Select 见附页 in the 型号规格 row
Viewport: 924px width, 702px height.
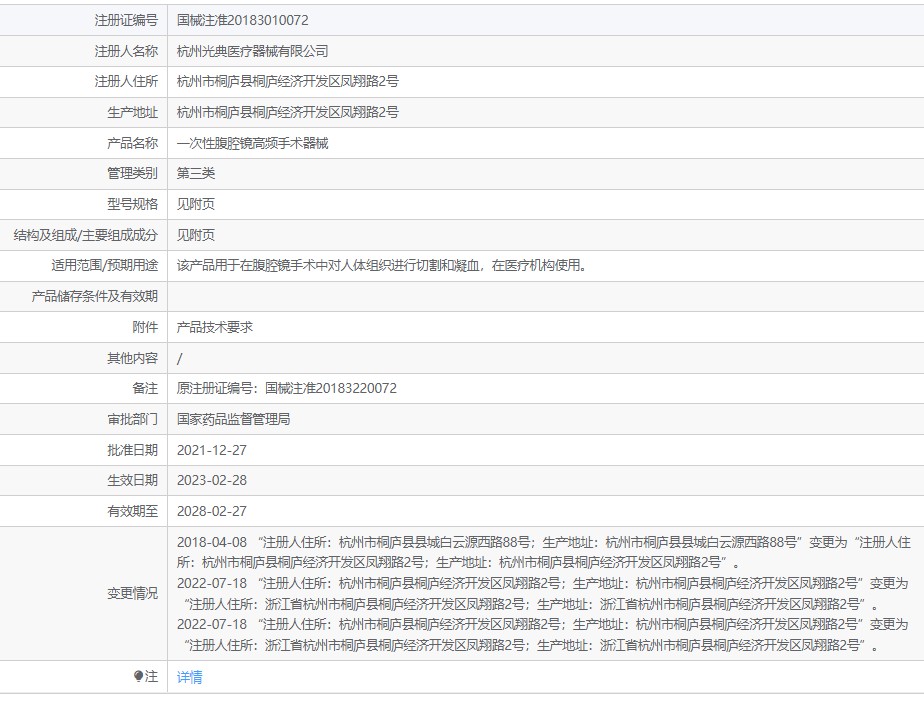pos(196,204)
